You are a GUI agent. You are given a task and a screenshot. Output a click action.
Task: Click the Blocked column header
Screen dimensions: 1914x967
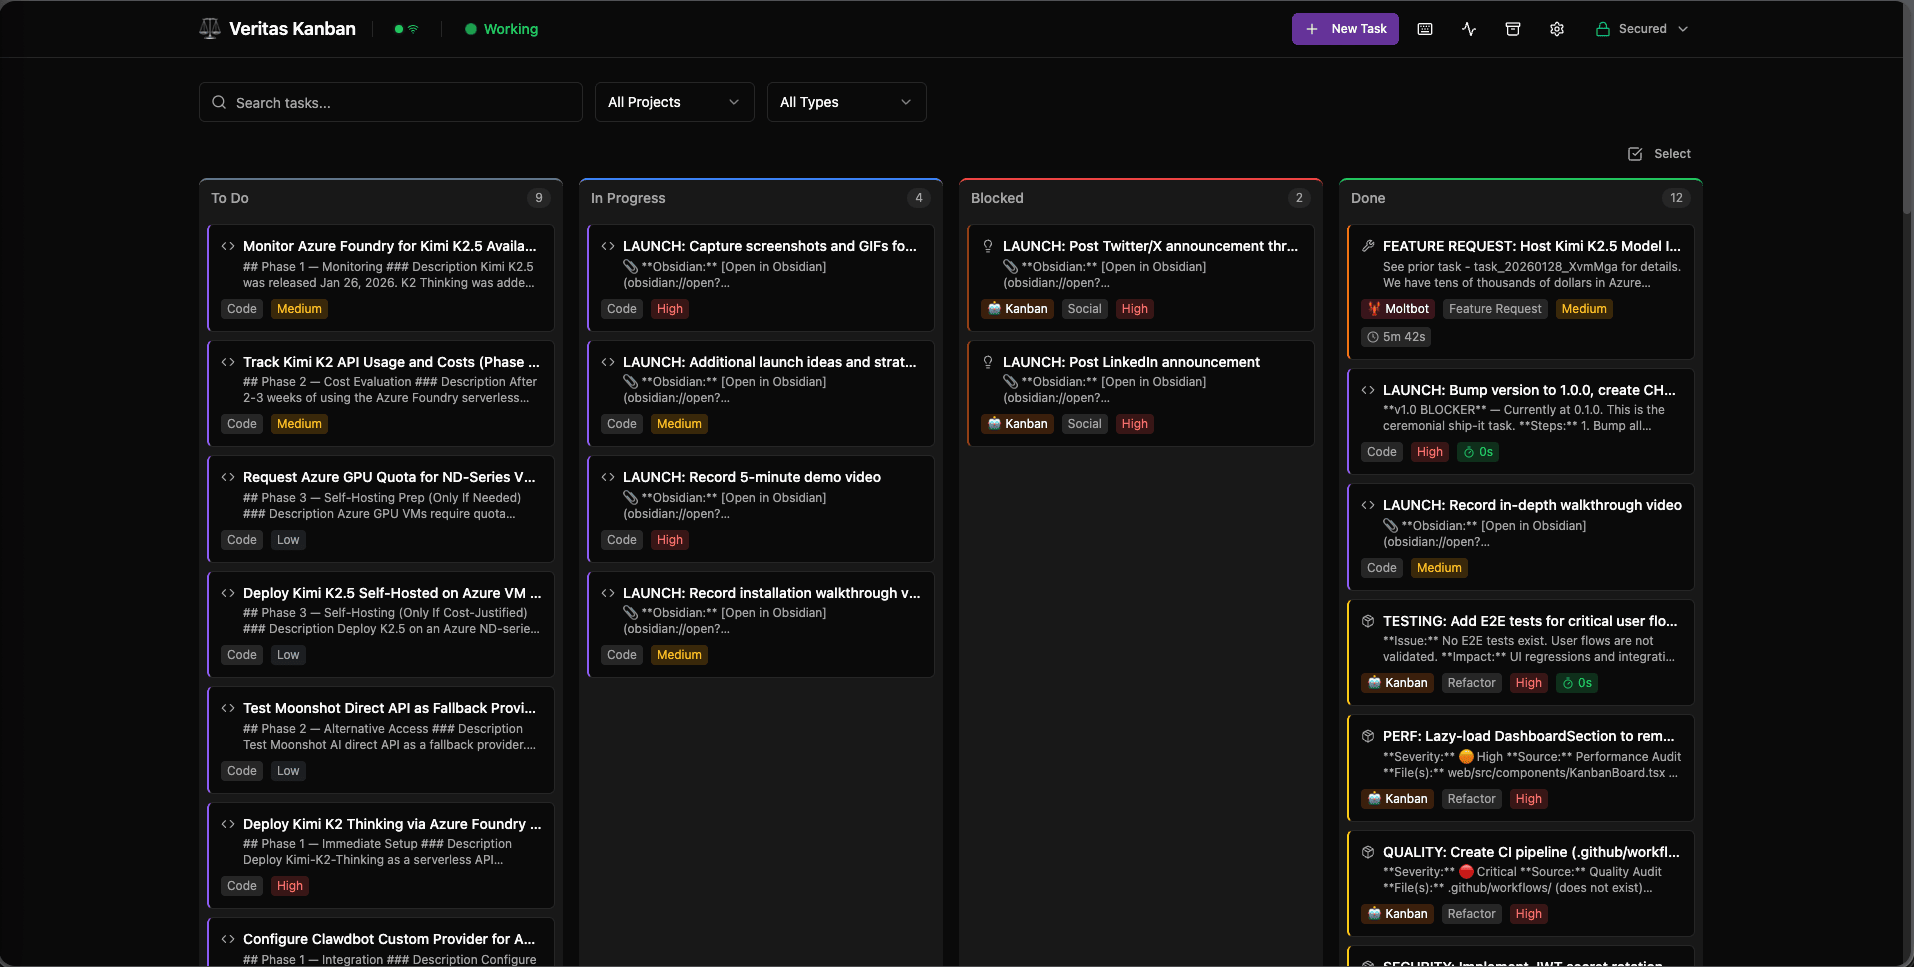point(997,198)
